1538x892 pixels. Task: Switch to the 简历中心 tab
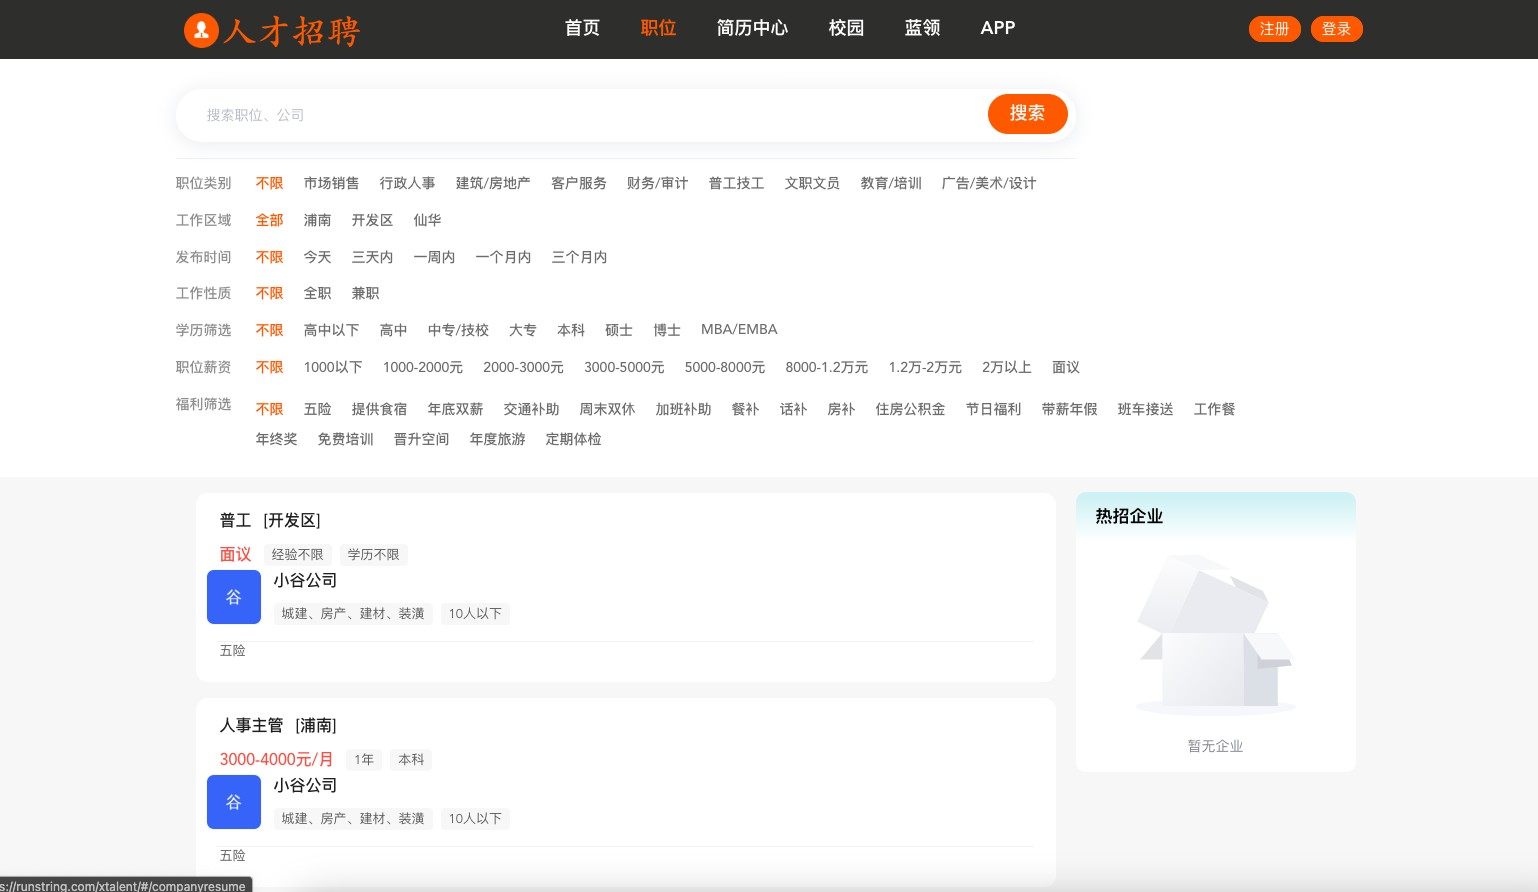coord(752,28)
